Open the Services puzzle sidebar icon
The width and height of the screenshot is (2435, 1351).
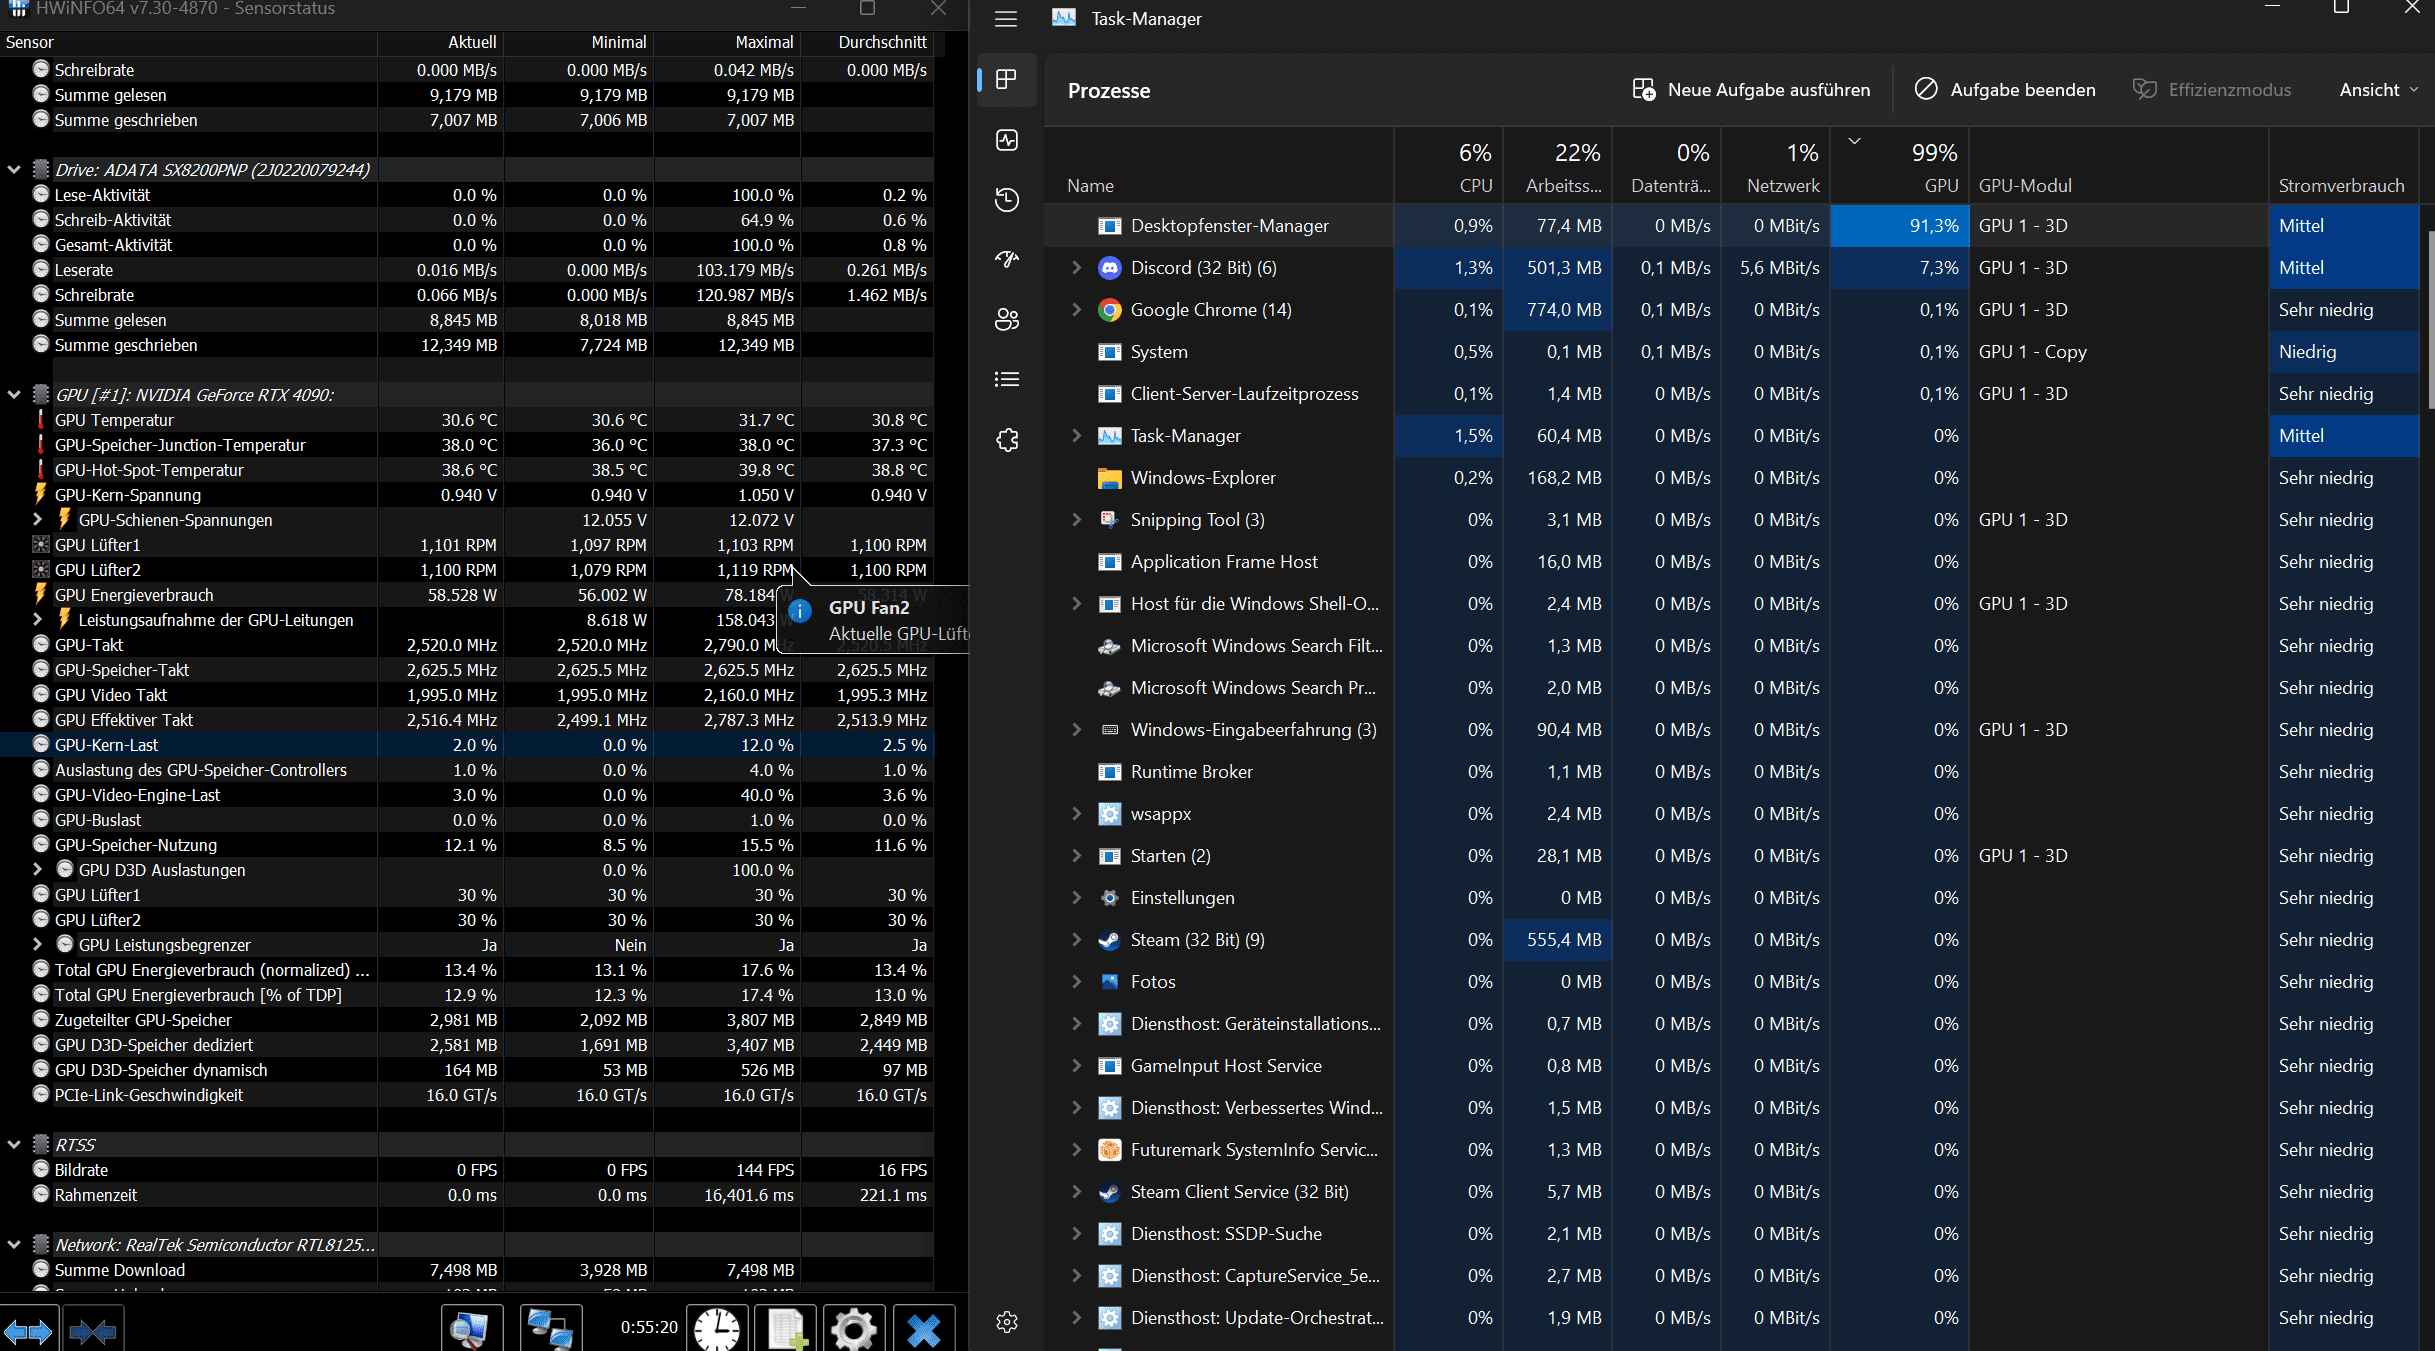click(x=1007, y=439)
